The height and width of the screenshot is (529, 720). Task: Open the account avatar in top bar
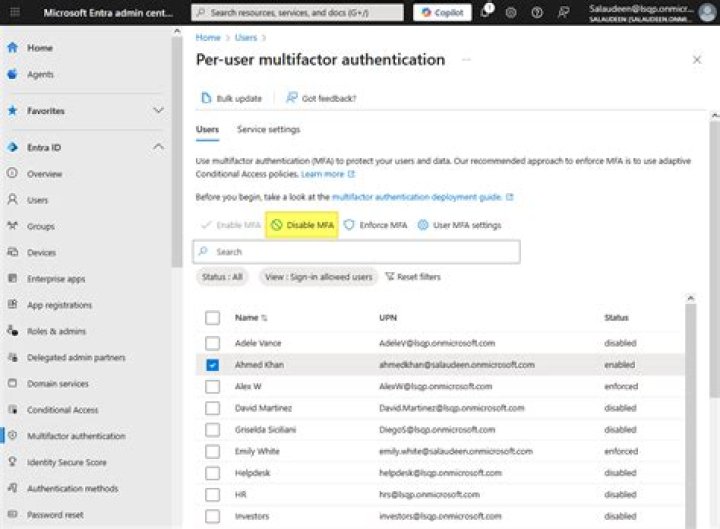click(x=707, y=12)
